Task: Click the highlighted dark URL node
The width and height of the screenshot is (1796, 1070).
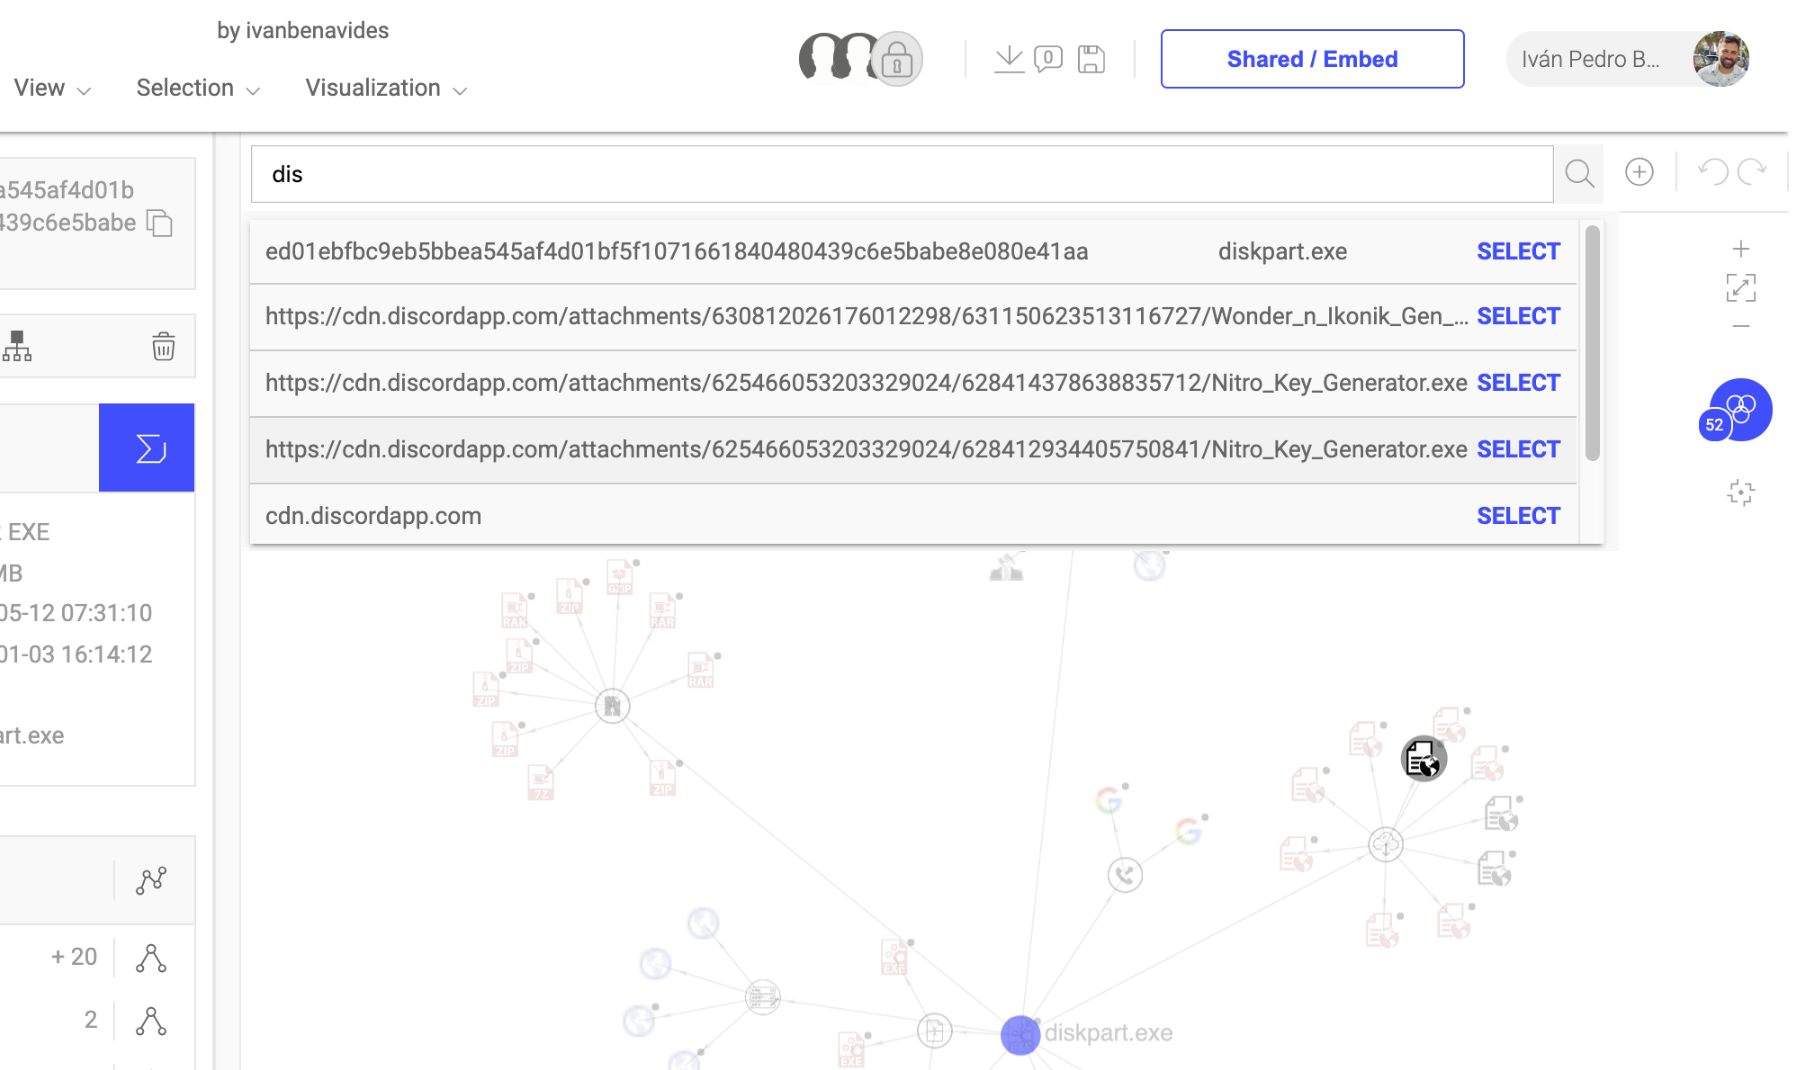Action: tap(1424, 759)
